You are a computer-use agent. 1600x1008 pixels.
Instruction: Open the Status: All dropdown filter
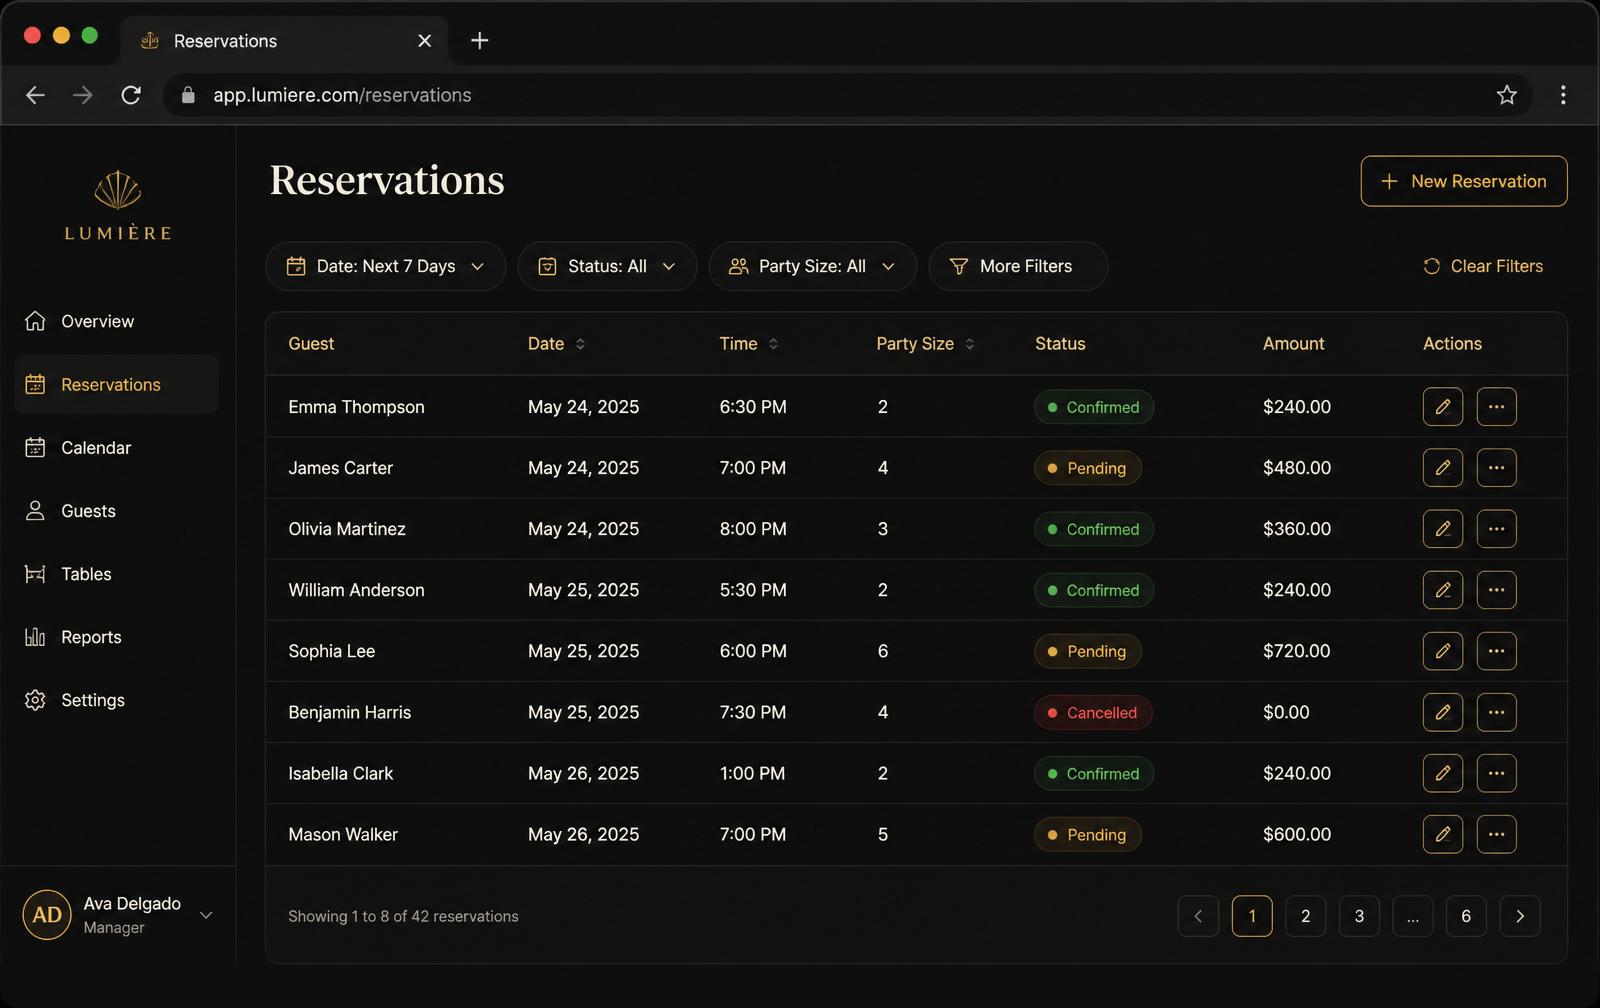click(607, 266)
